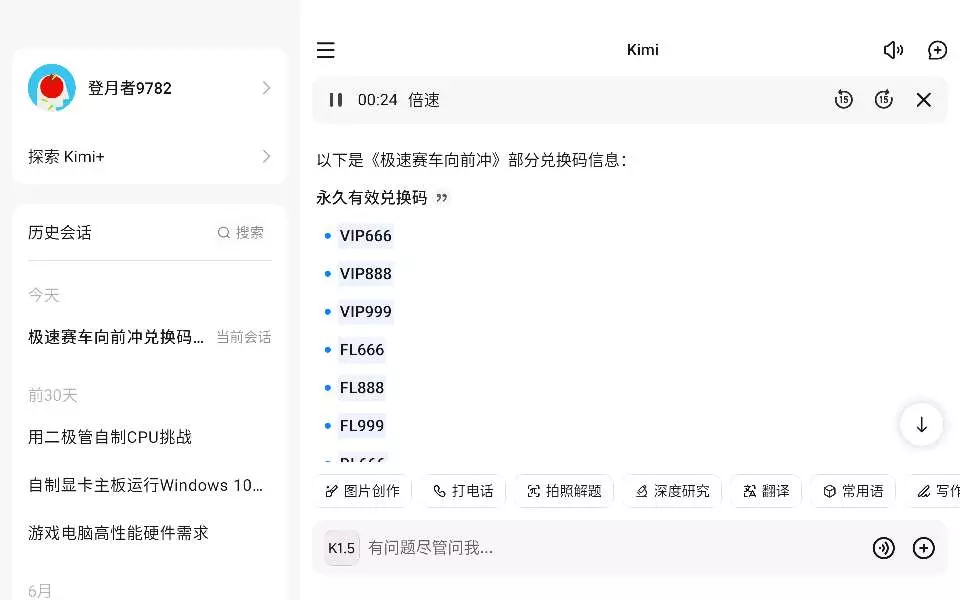Open the hamburger sidebar menu
Image resolution: width=960 pixels, height=600 pixels.
coord(325,50)
